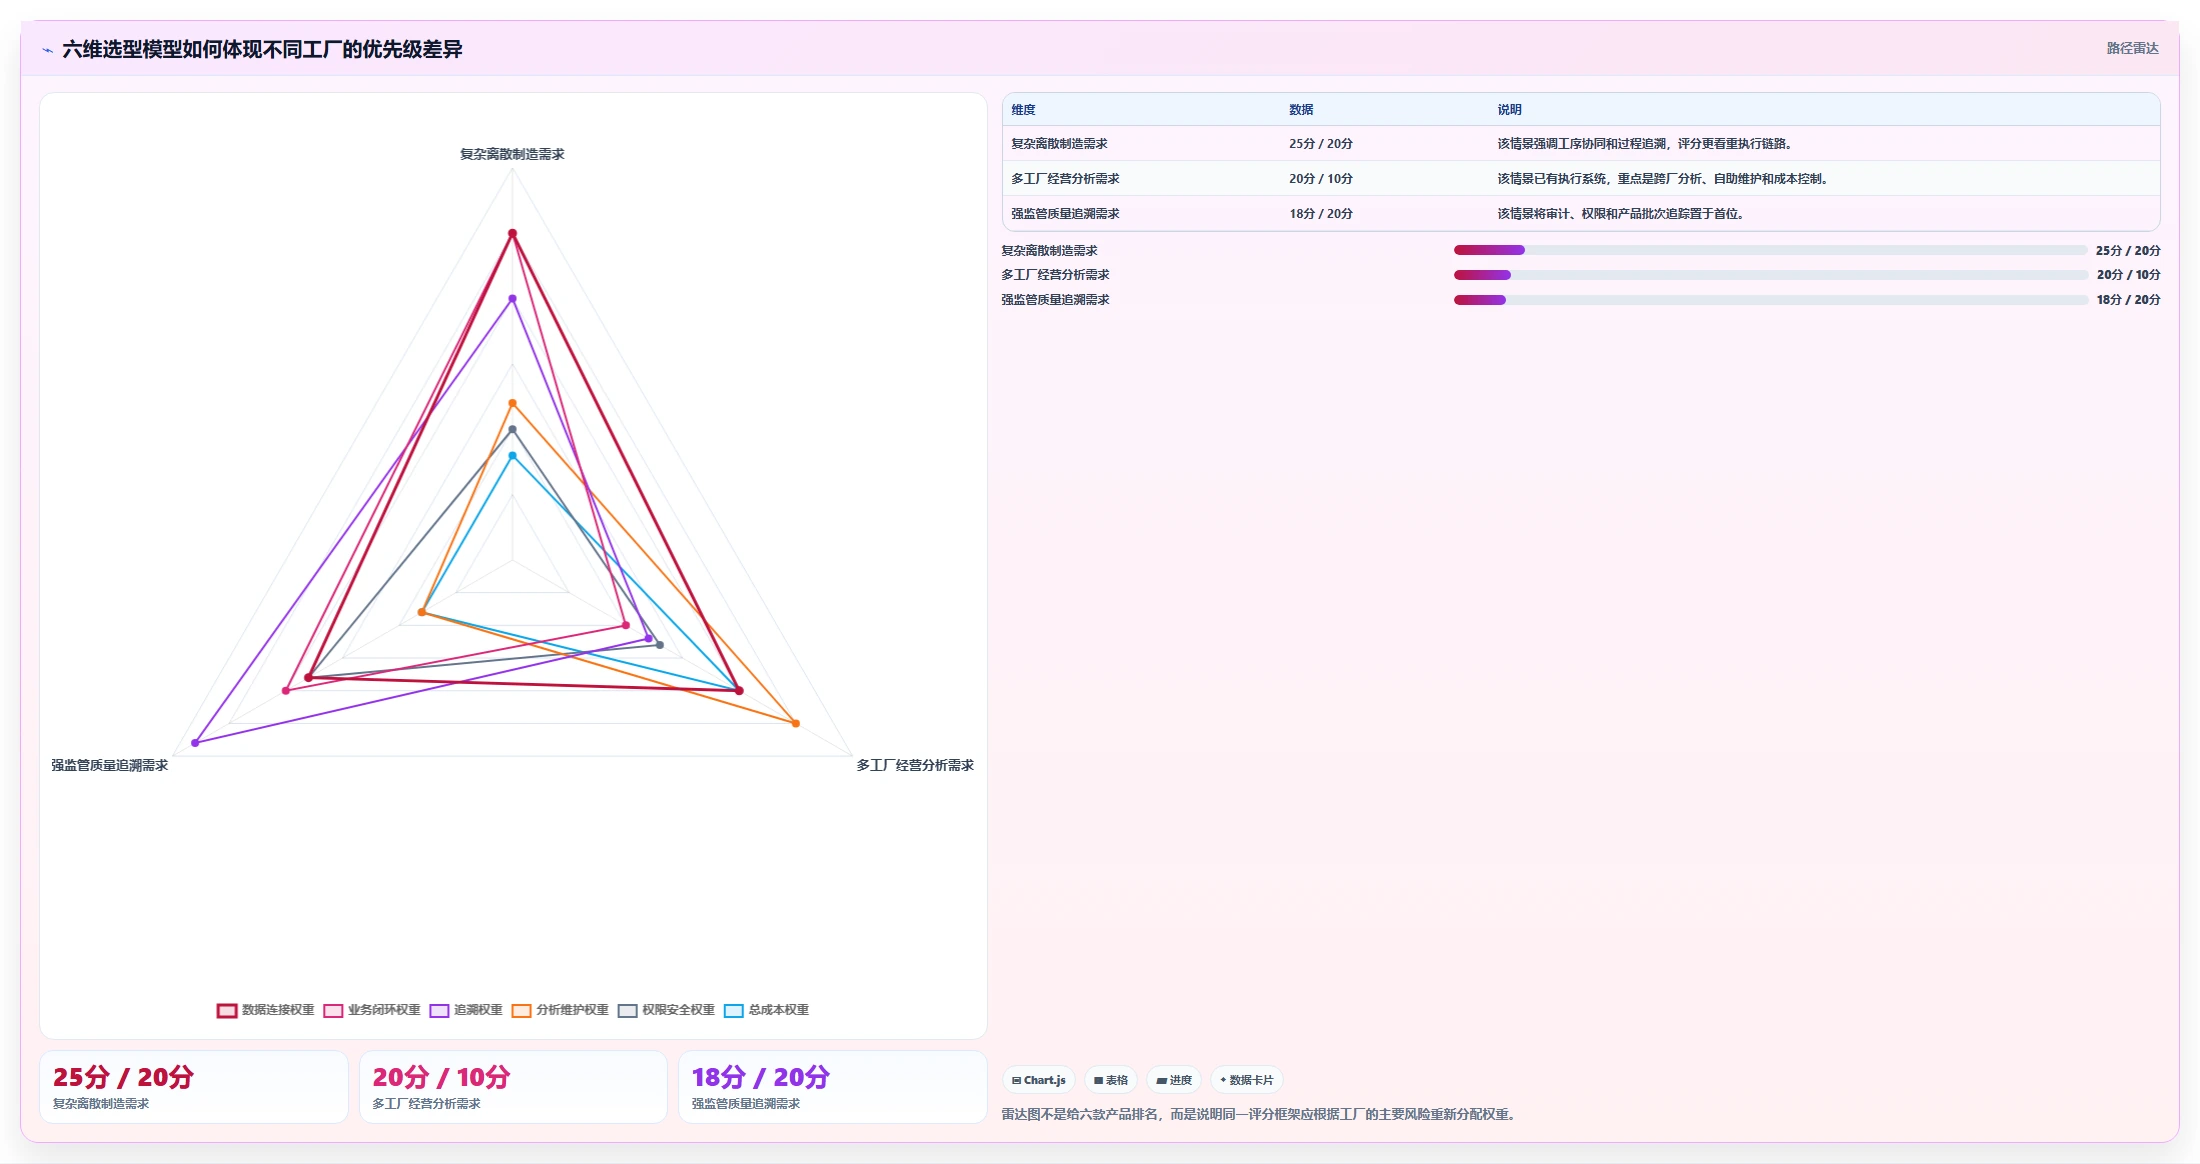Click the purple data point on the top radar axis
The image size is (2200, 1164).
click(x=513, y=298)
